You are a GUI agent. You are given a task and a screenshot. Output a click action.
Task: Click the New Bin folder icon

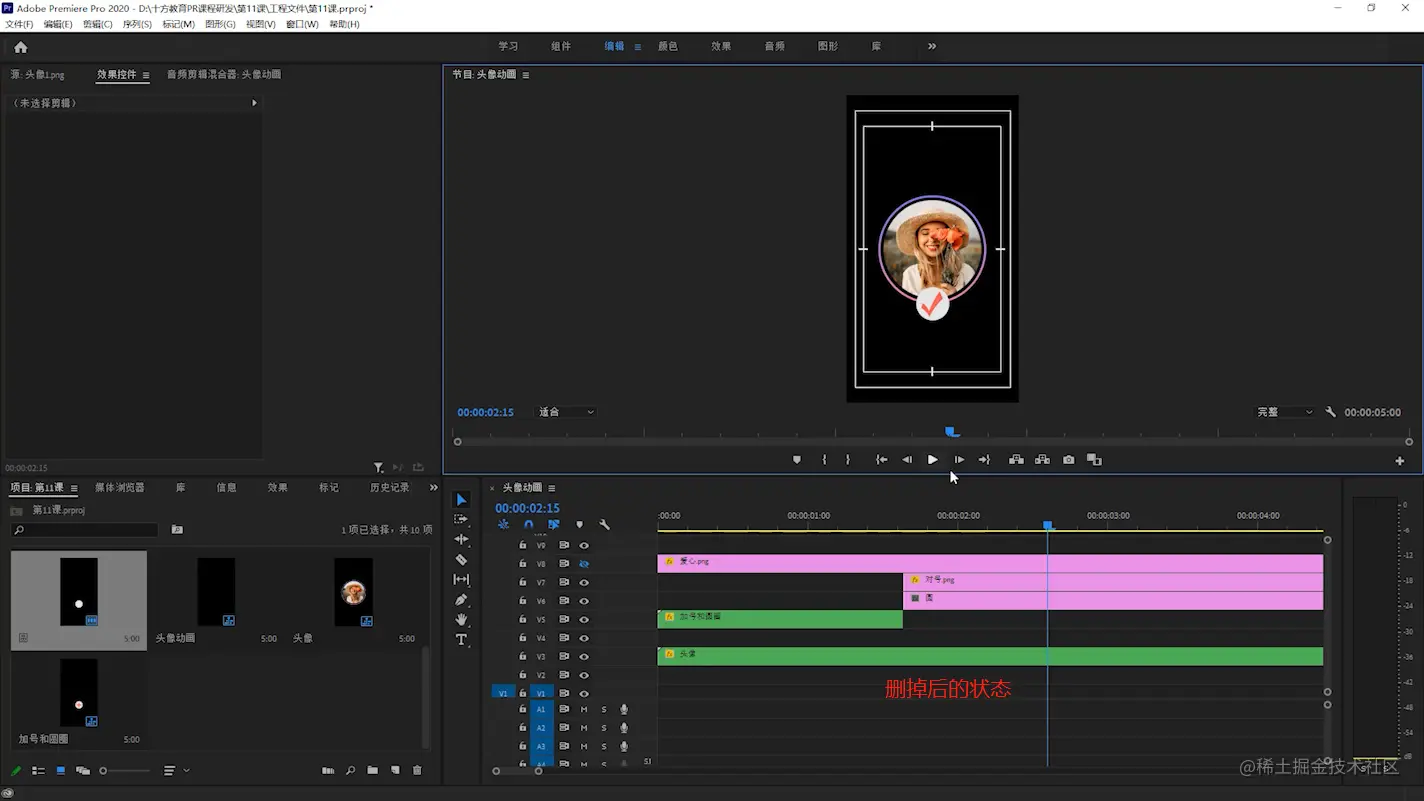click(372, 771)
